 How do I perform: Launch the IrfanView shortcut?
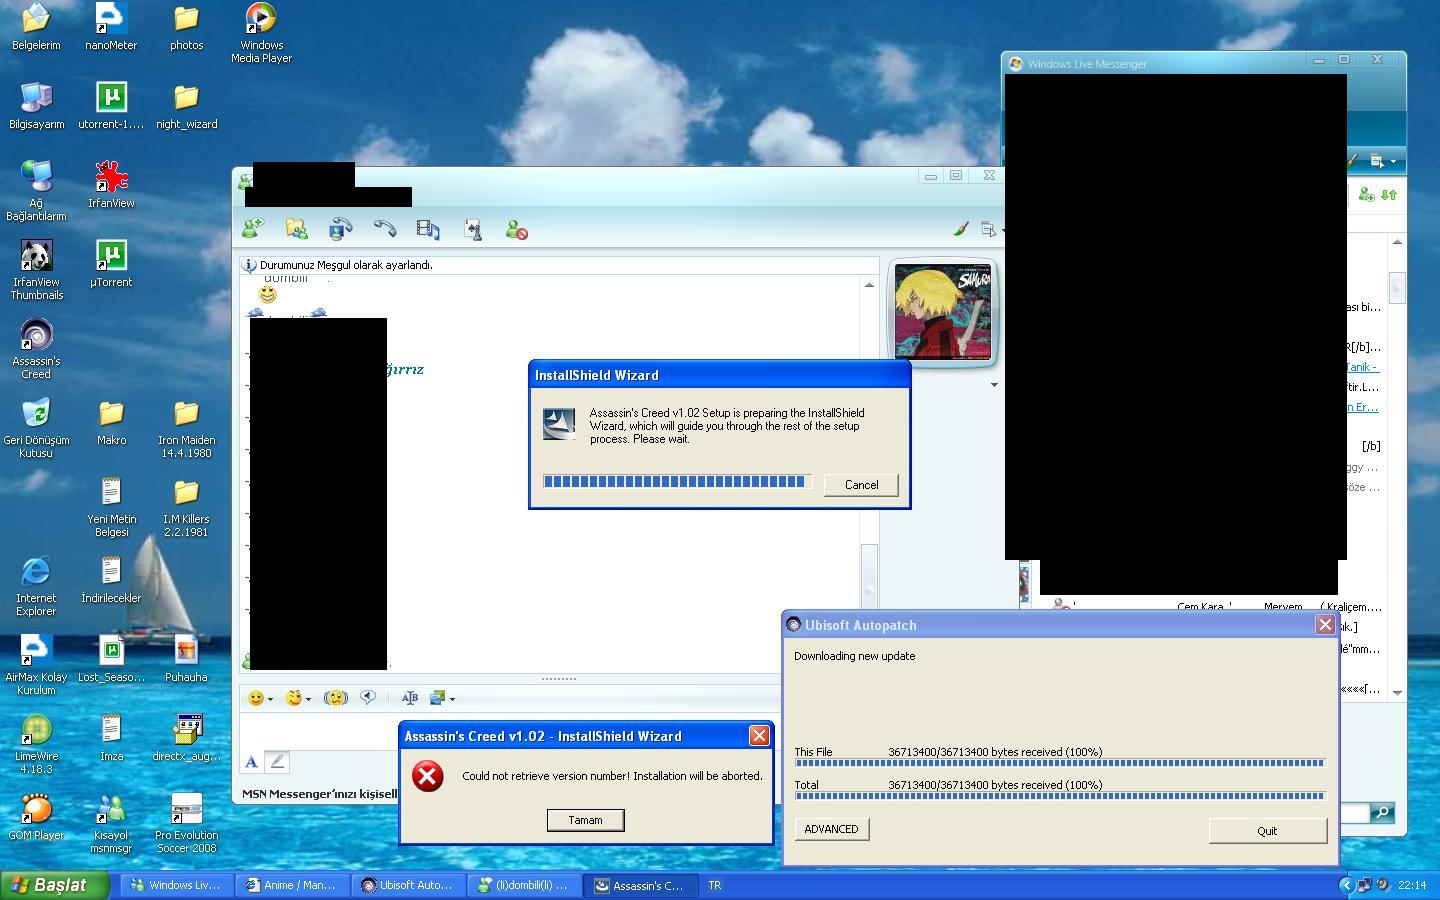111,185
